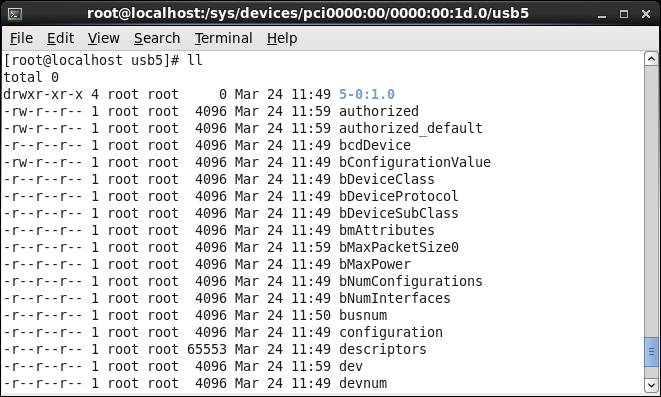
Task: Open the Edit menu
Action: [x=60, y=38]
